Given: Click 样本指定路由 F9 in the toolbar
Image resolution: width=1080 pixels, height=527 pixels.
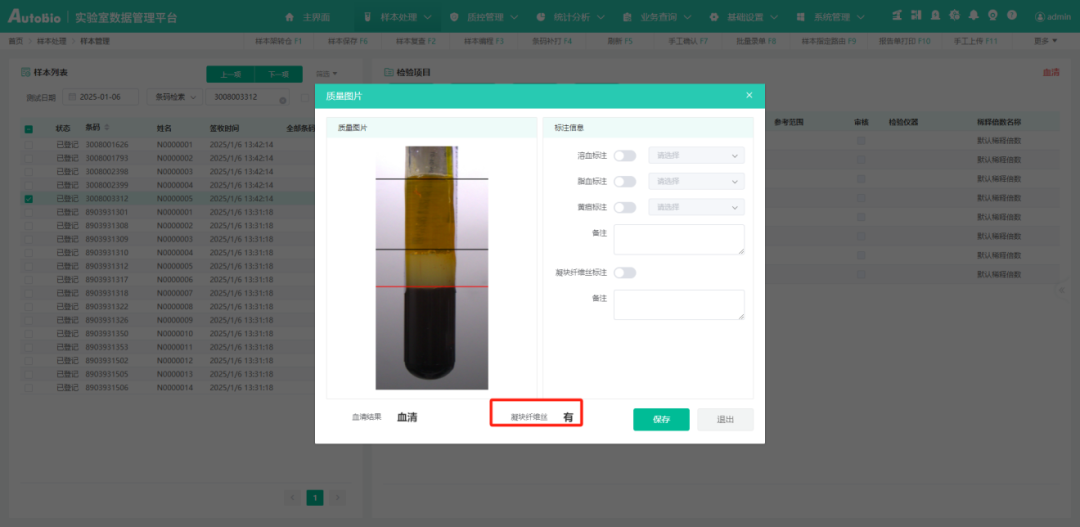Looking at the screenshot, I should click(829, 41).
